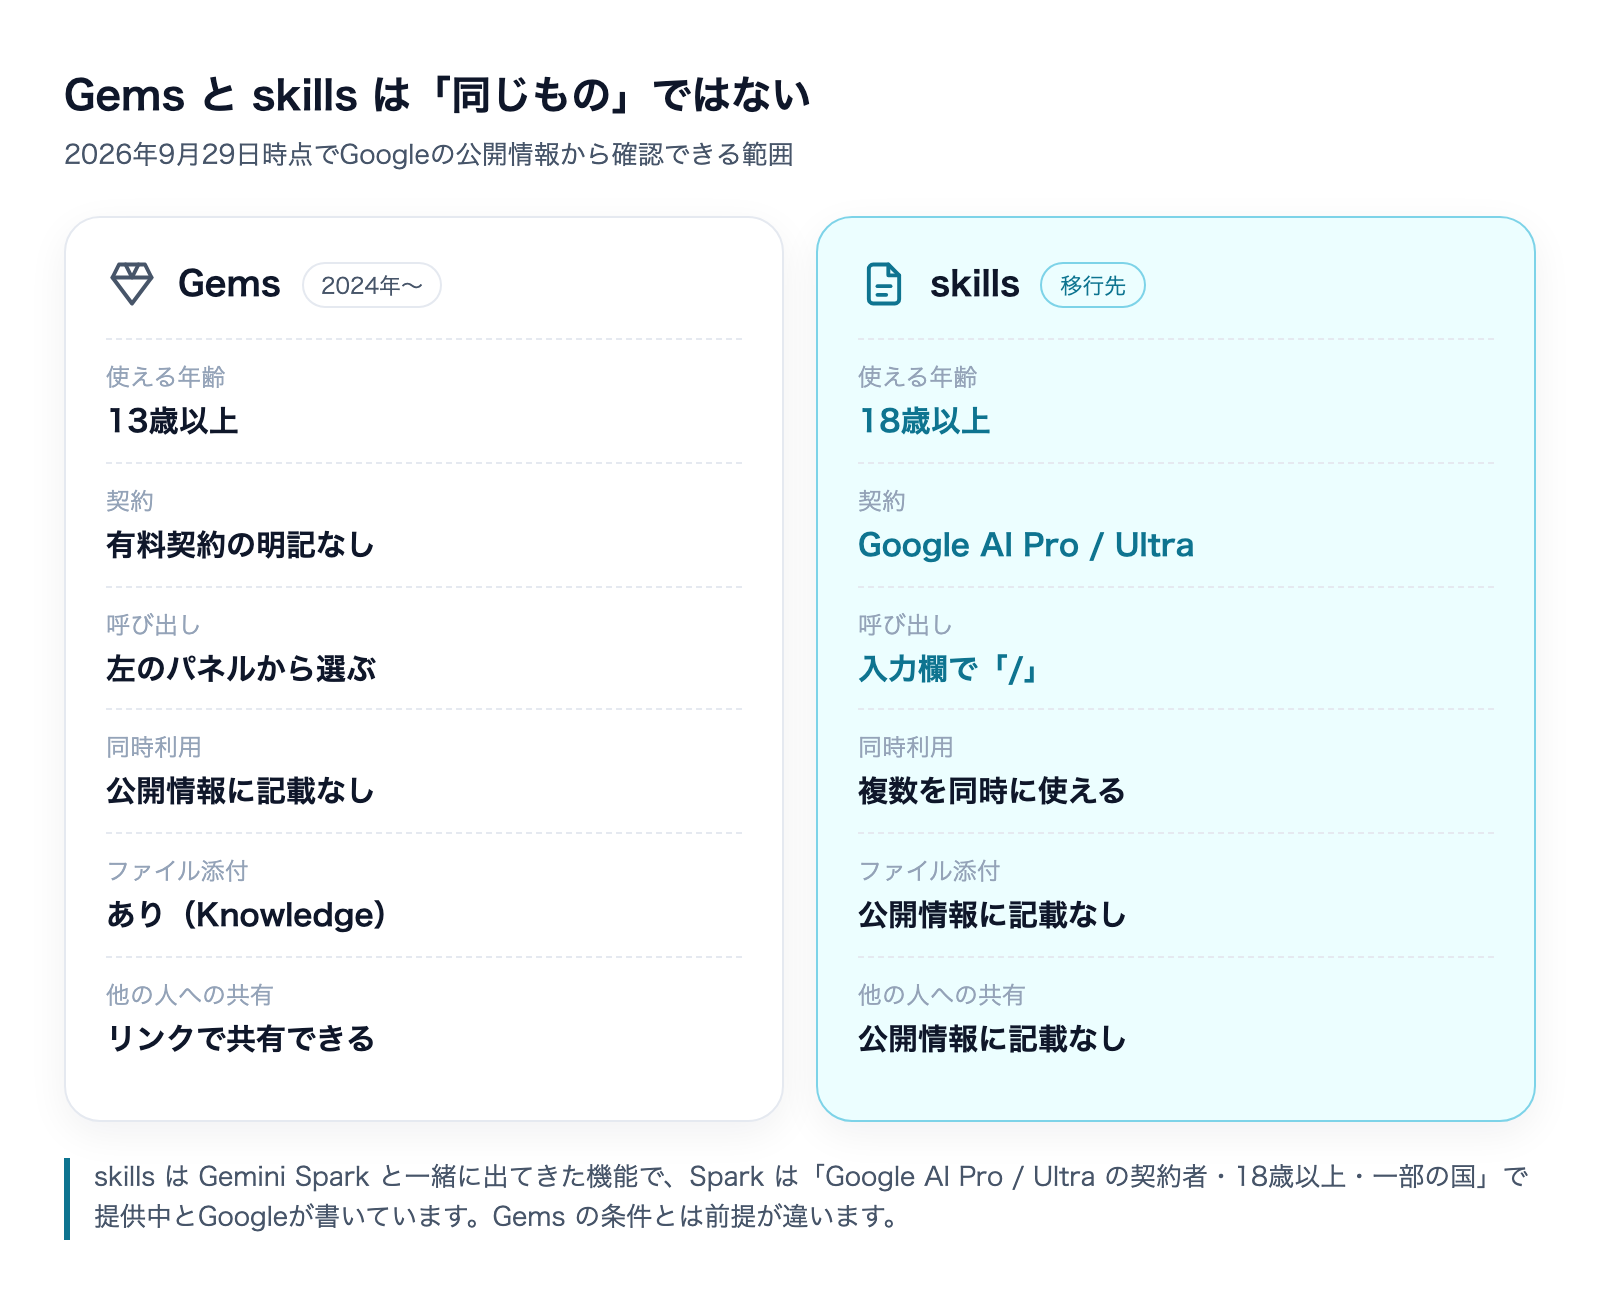Click the footnote starting 'skills は Gemini Spark'
The width and height of the screenshot is (1600, 1304).
pyautogui.click(x=811, y=1197)
